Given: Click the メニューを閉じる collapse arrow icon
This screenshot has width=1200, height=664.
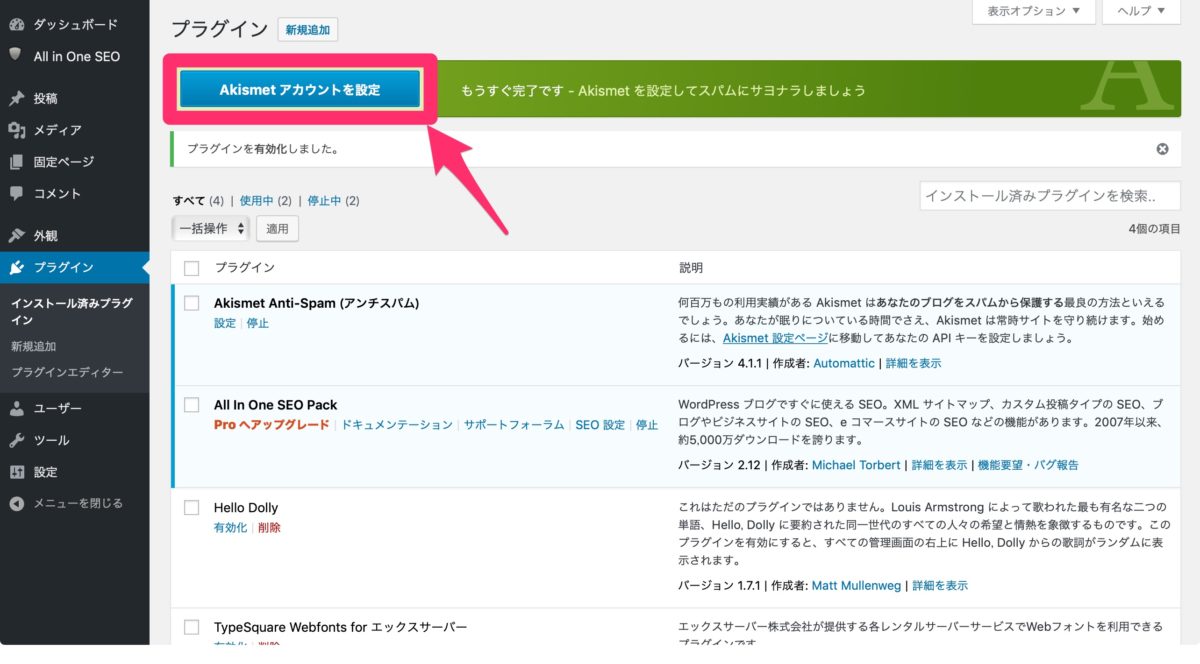Looking at the screenshot, I should [x=16, y=503].
